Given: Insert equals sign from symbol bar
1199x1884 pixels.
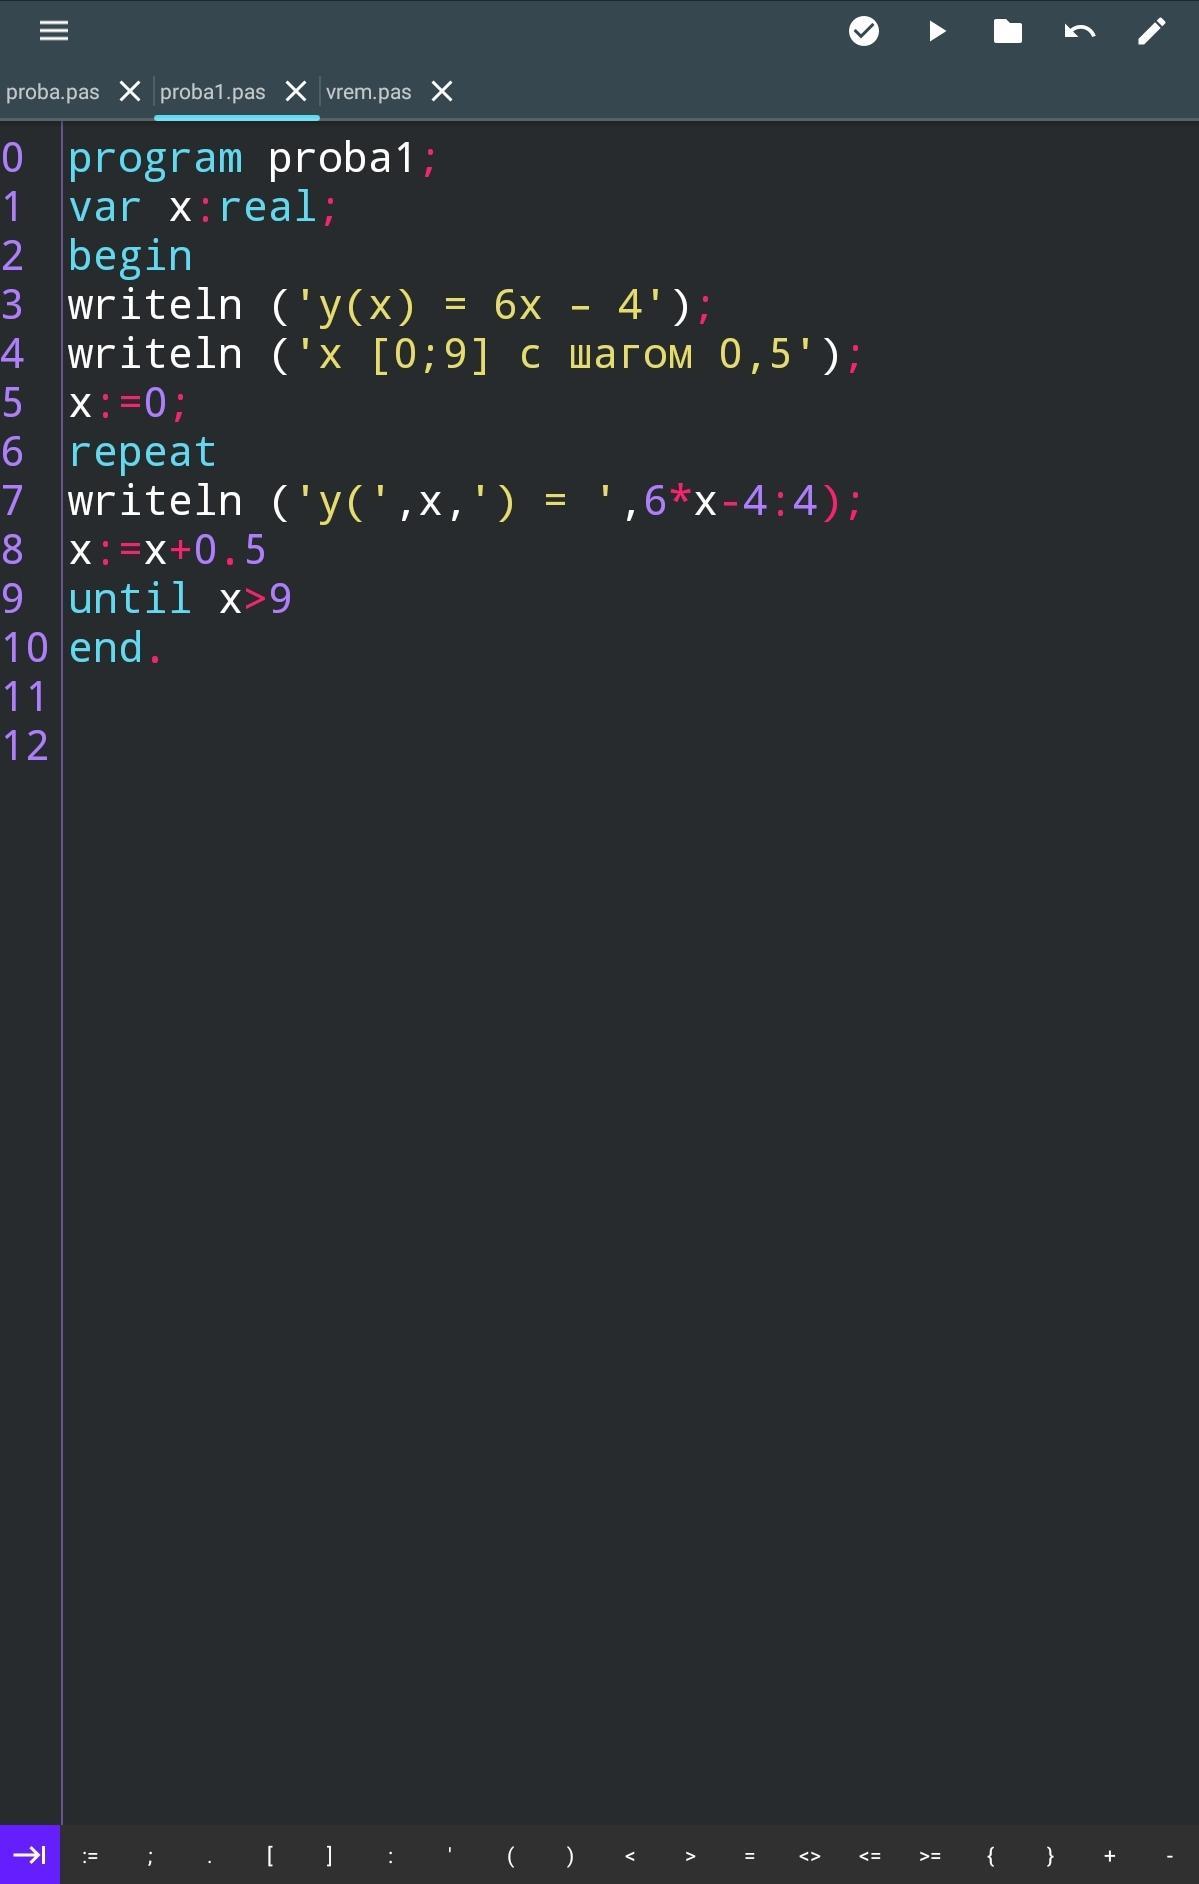Looking at the screenshot, I should [750, 1856].
